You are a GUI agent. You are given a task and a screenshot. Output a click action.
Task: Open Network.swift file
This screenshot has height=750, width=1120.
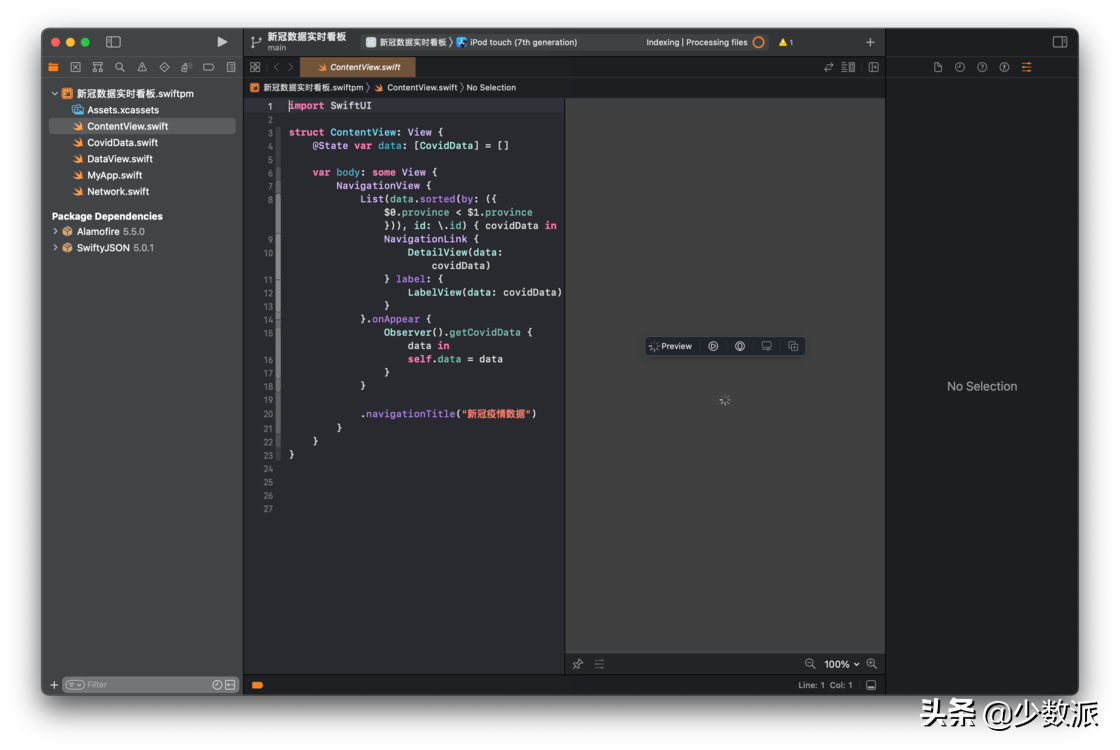pos(142,191)
